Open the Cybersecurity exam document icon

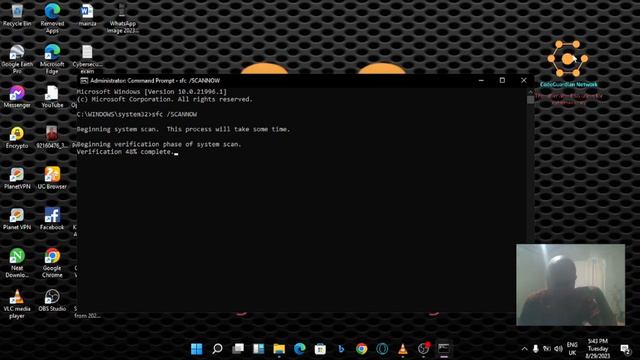click(87, 59)
